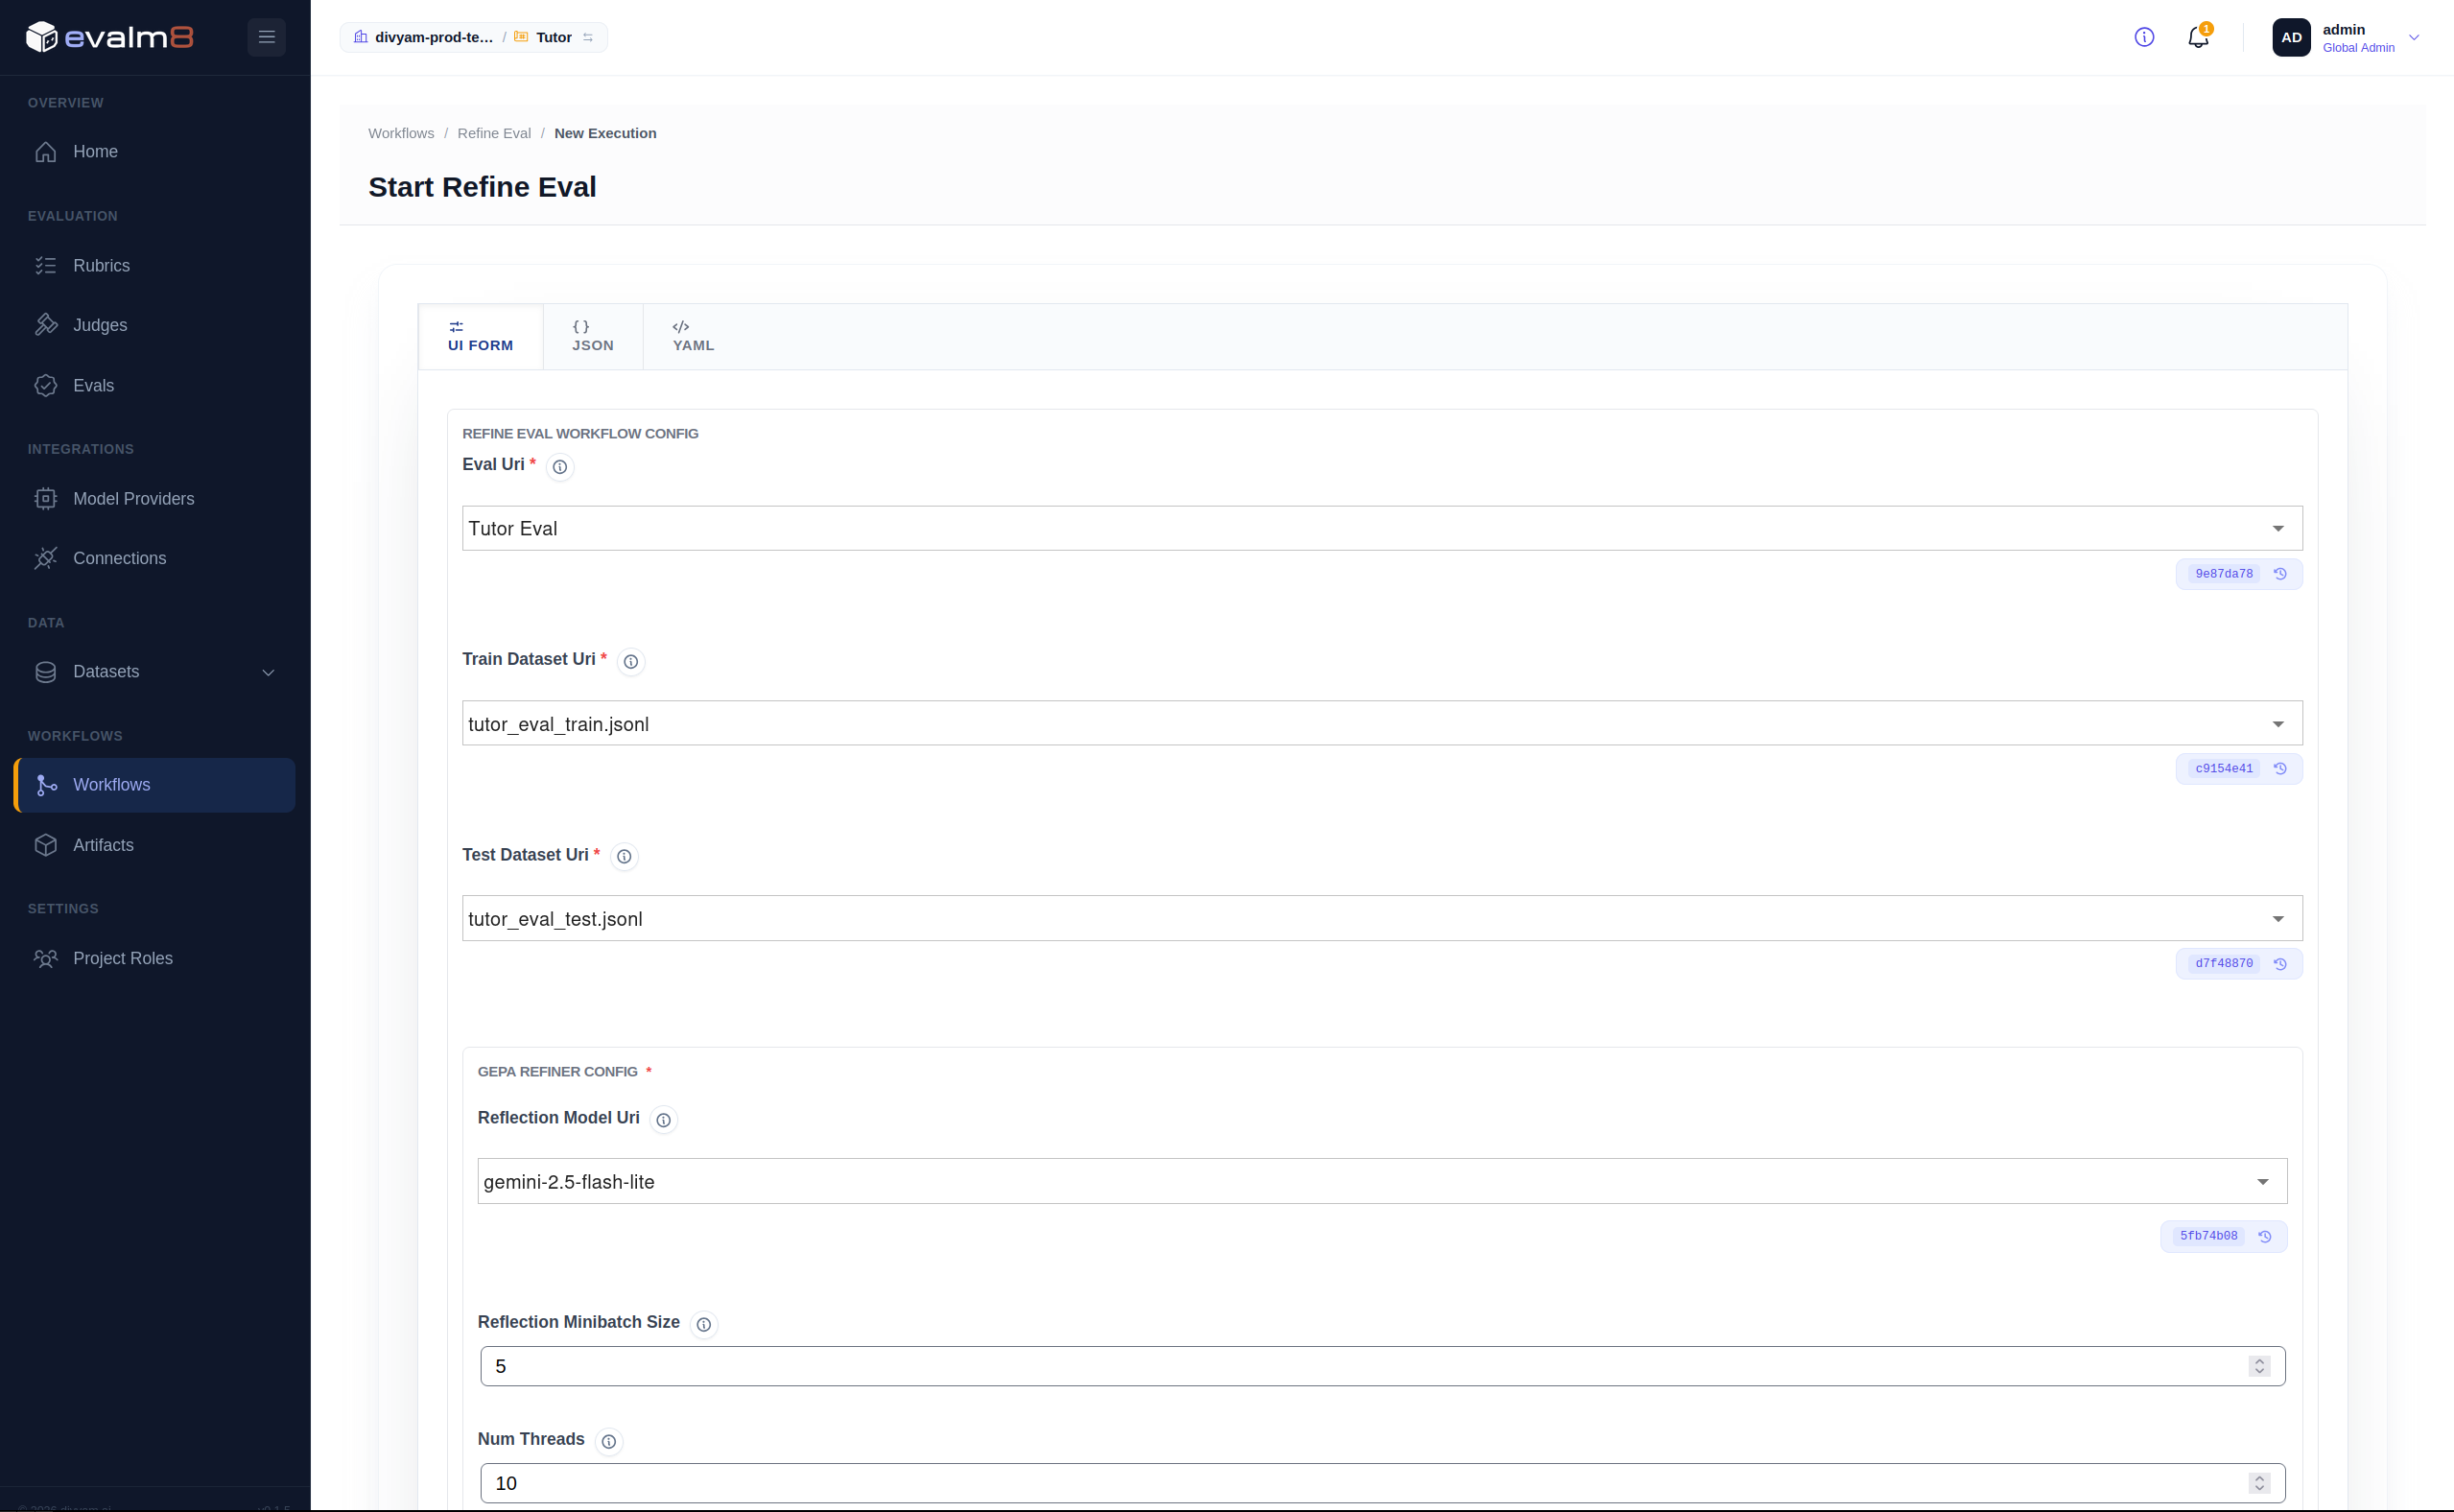Collapse the sidebar with the hamburger icon
This screenshot has height=1512, width=2454.
266,37
